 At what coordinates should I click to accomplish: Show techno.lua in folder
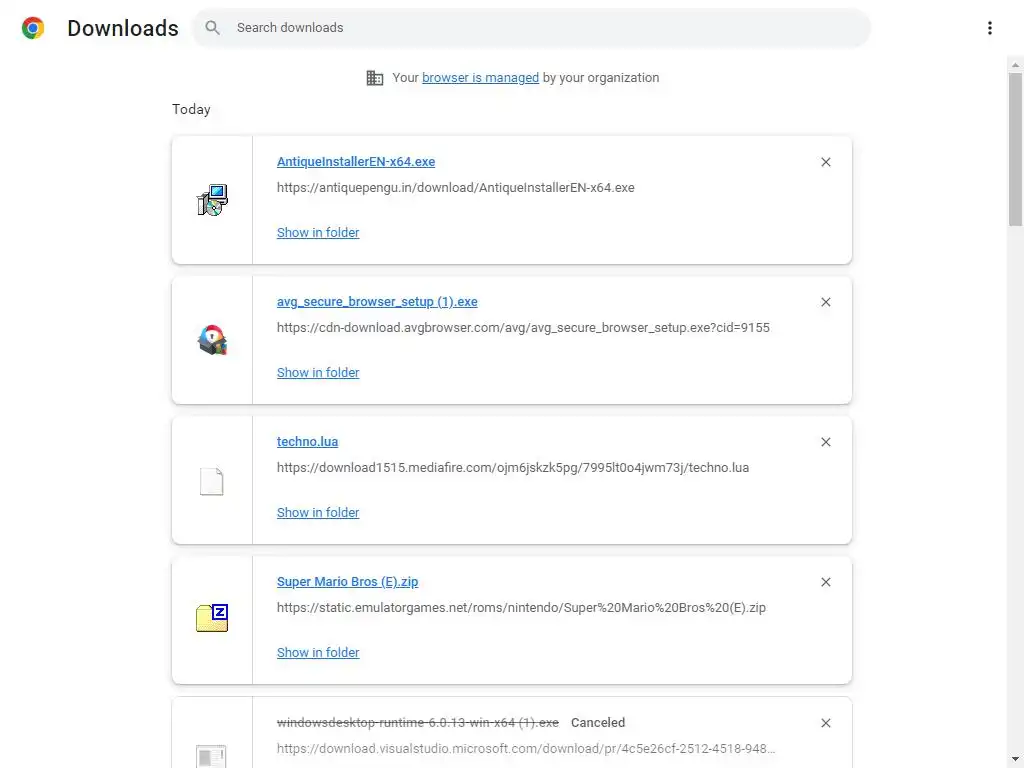318,513
